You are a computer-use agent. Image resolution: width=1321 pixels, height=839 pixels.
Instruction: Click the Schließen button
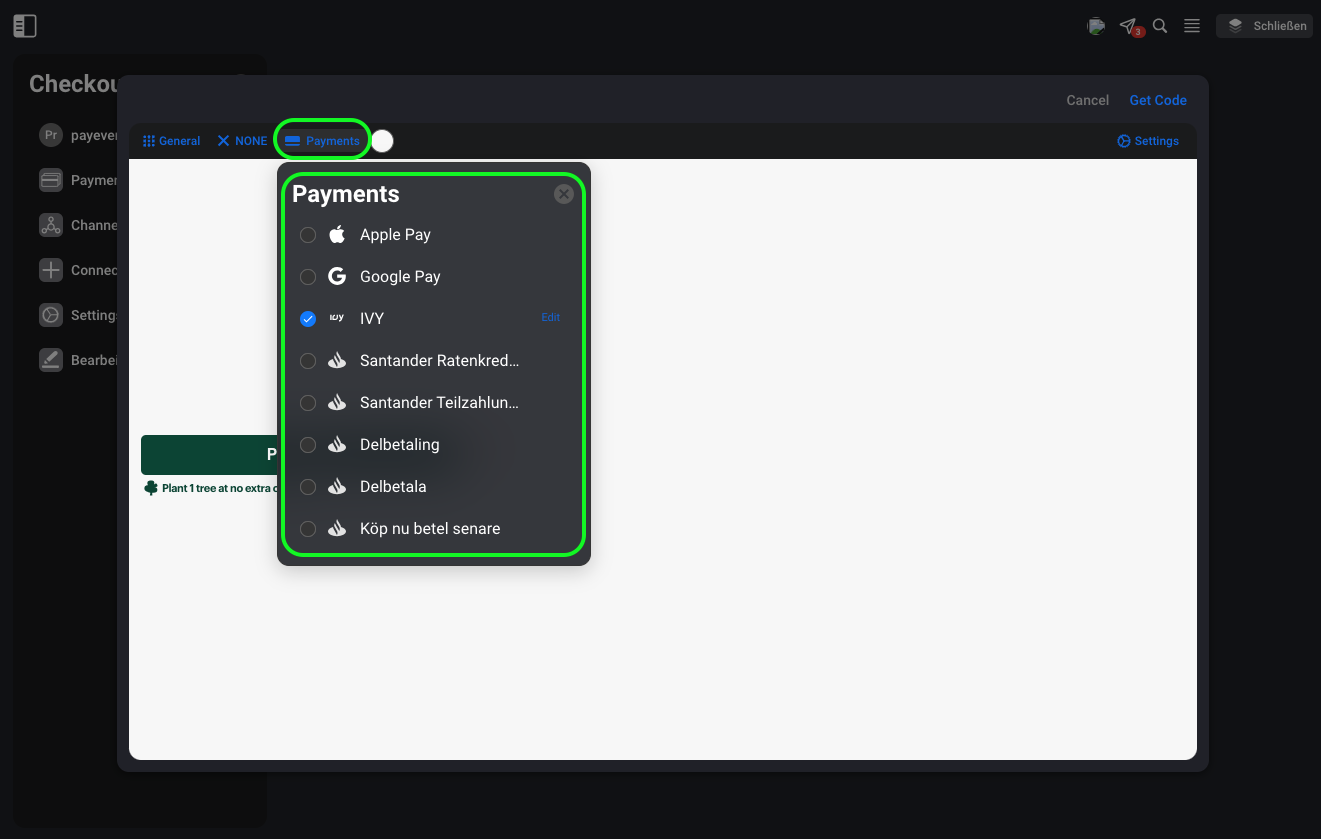pos(1264,26)
